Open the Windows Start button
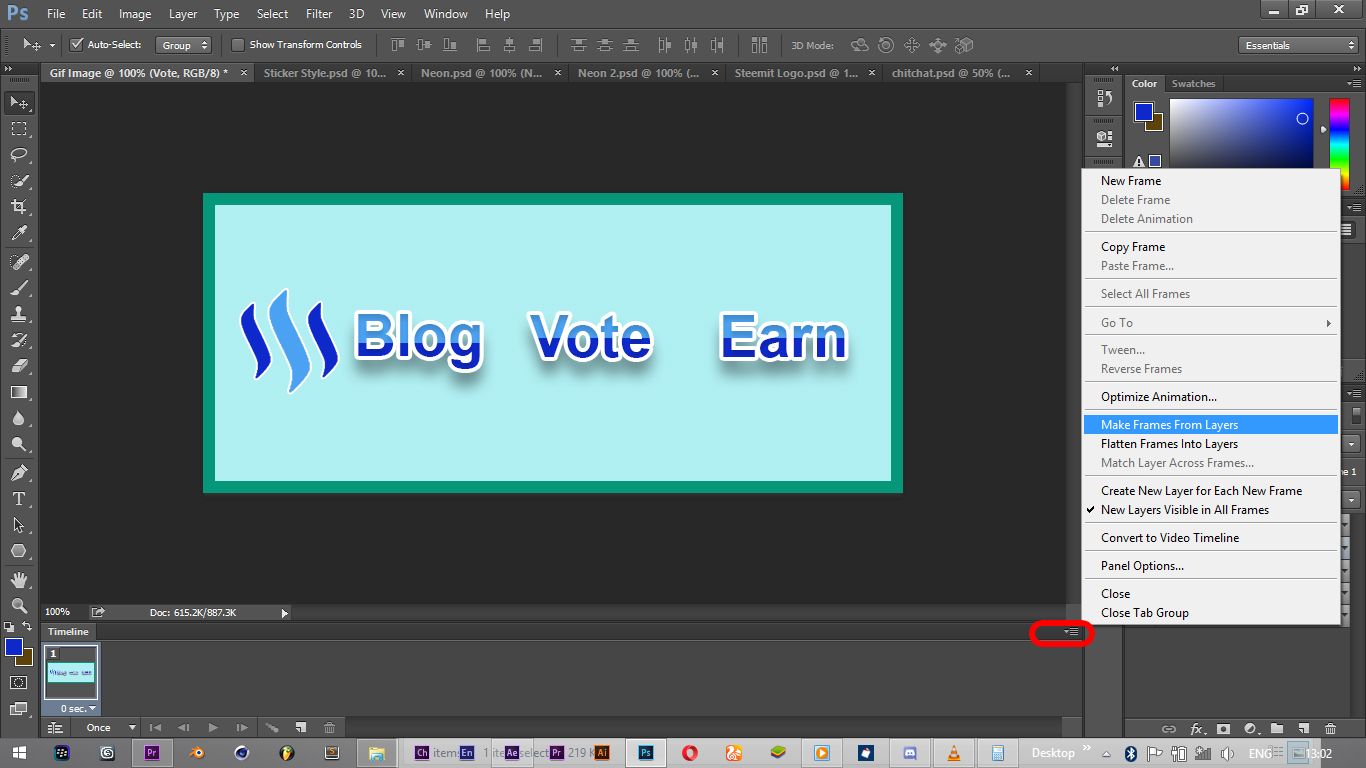This screenshot has width=1366, height=768. point(21,753)
